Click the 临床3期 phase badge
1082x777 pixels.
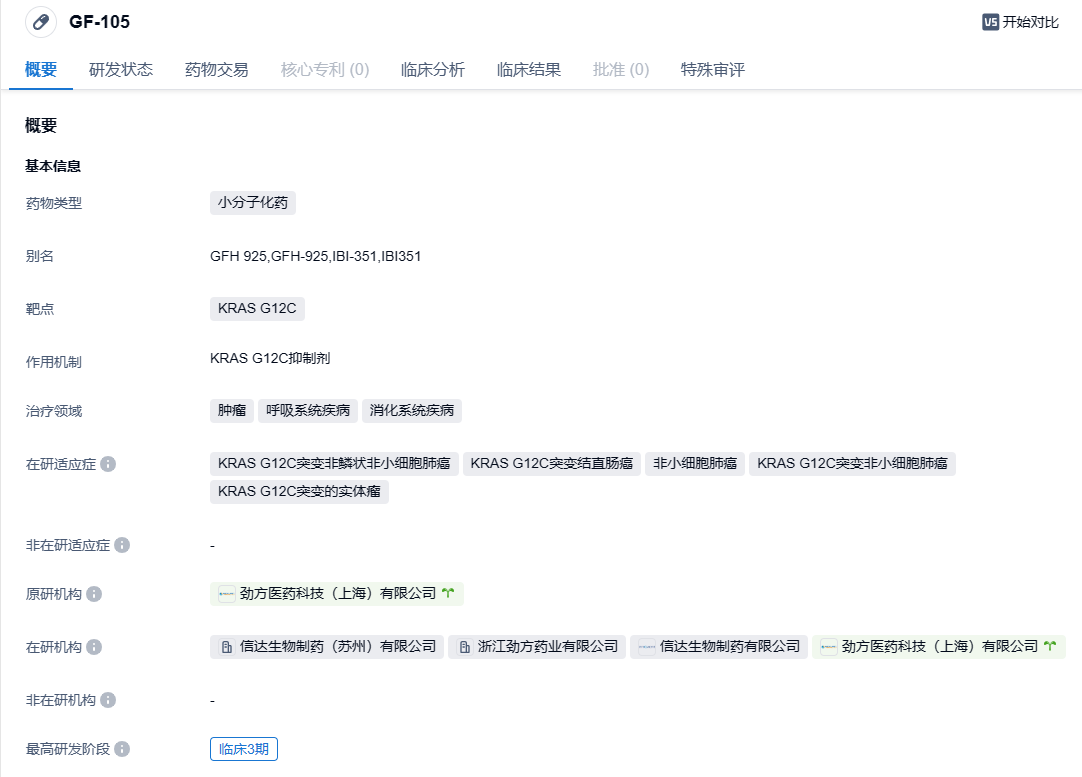[244, 749]
